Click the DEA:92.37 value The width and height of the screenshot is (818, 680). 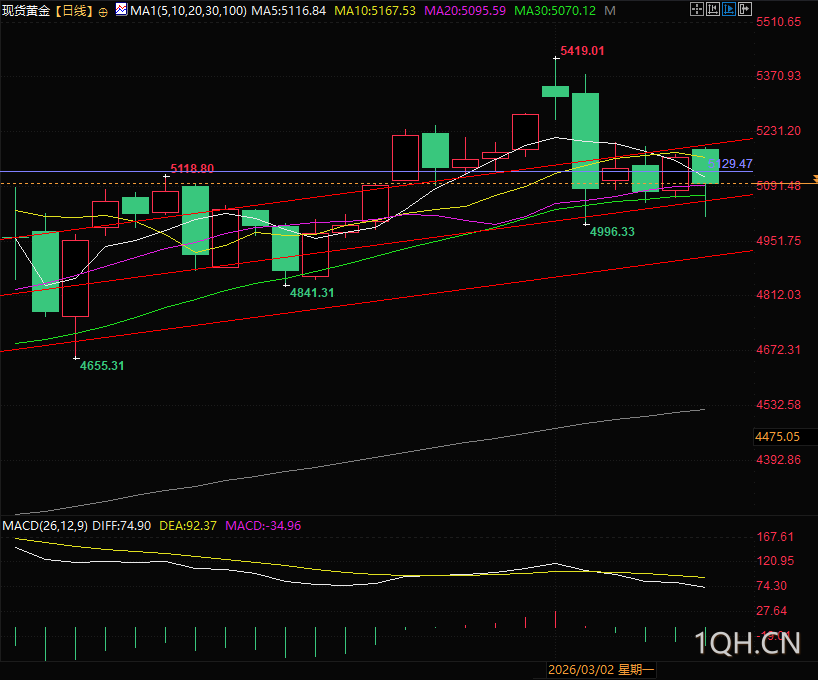click(x=188, y=526)
